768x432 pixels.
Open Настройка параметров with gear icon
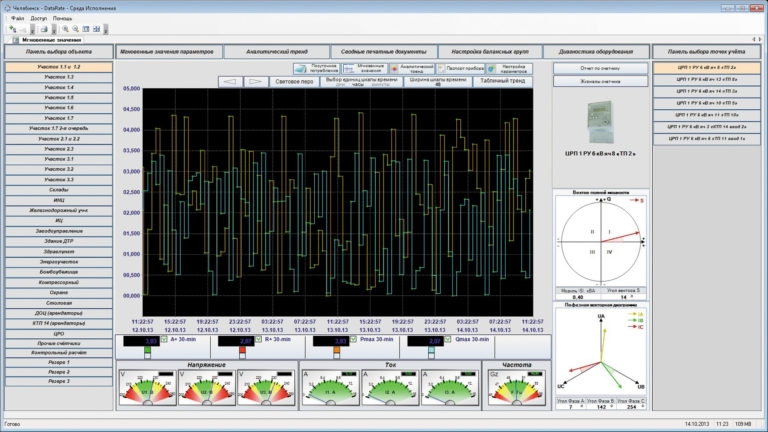pos(509,69)
